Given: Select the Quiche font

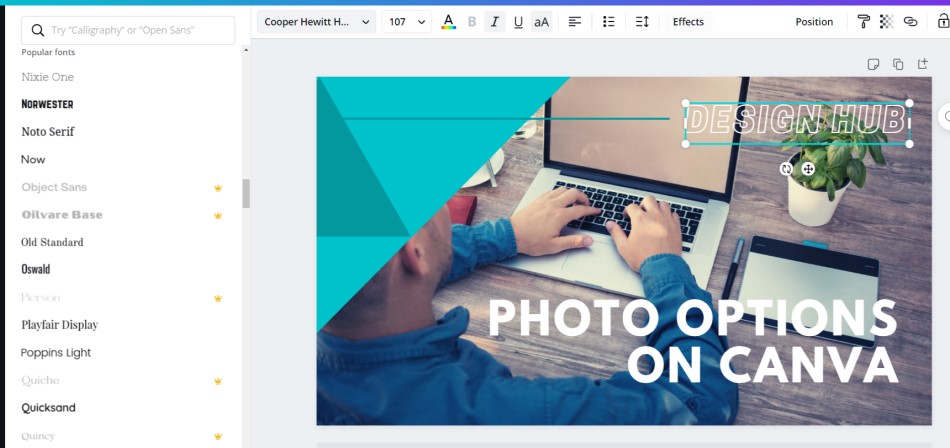Looking at the screenshot, I should click(40, 381).
